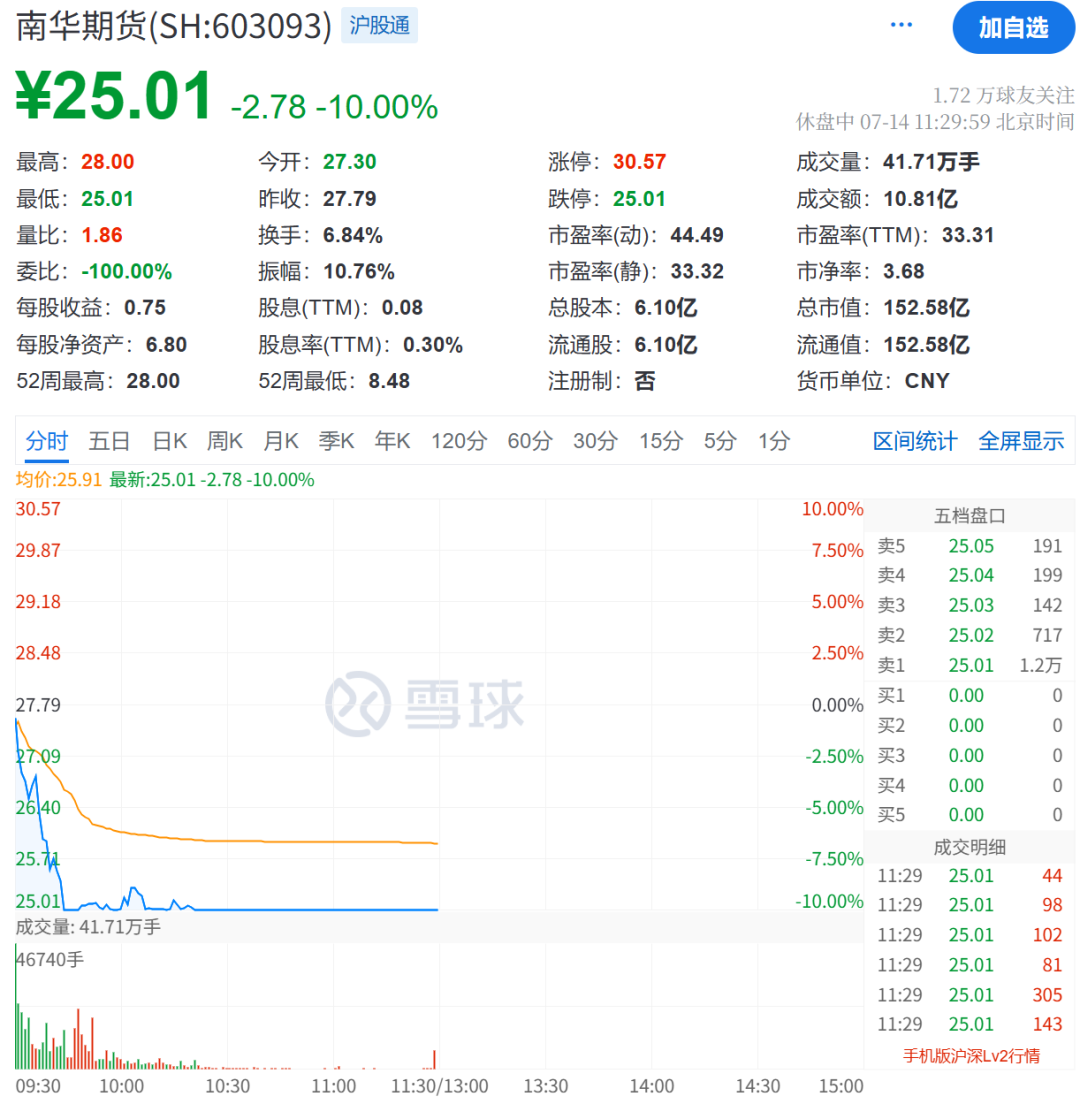Screen dimensions: 1080x1104
Task: Open the 年K chart tab
Action: 392,441
